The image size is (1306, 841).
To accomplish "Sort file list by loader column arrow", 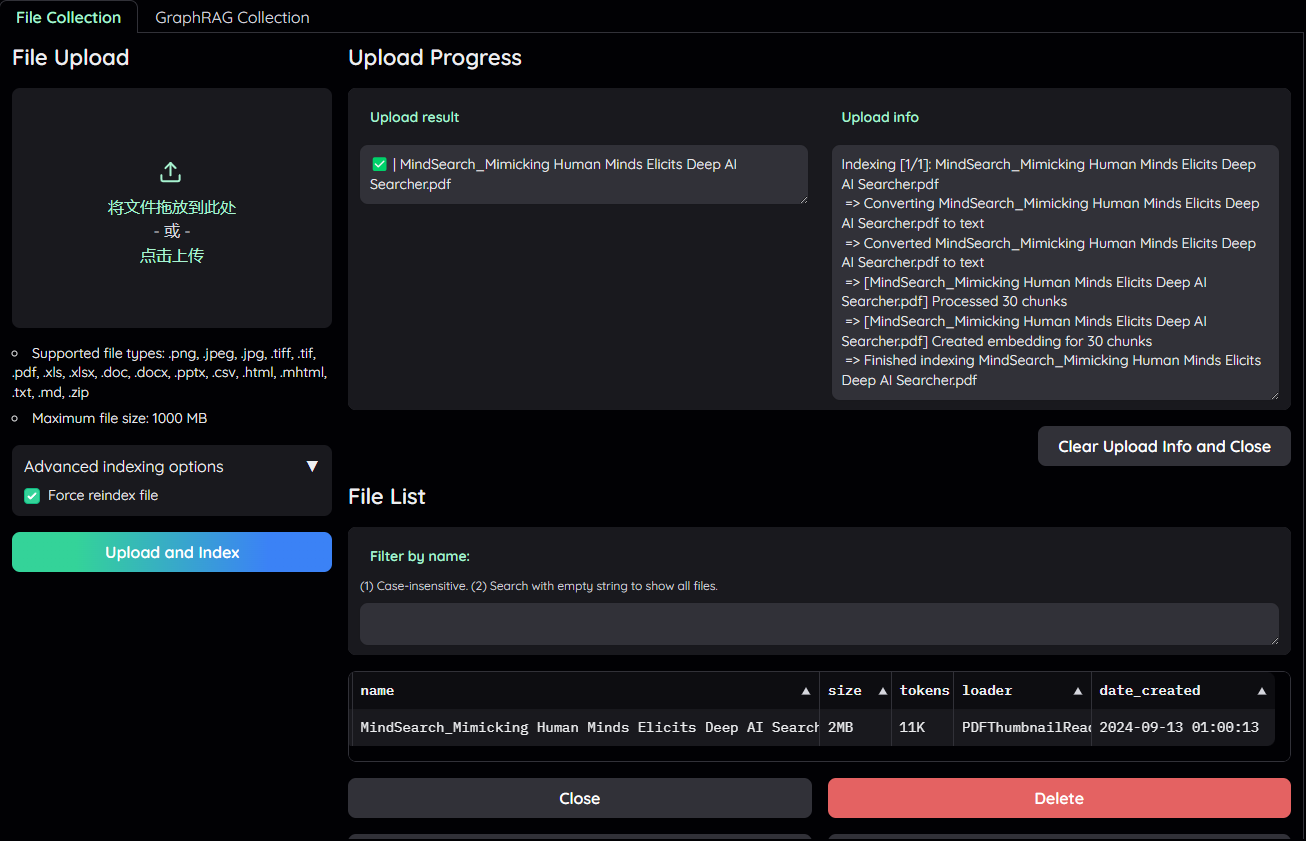I will point(1078,691).
